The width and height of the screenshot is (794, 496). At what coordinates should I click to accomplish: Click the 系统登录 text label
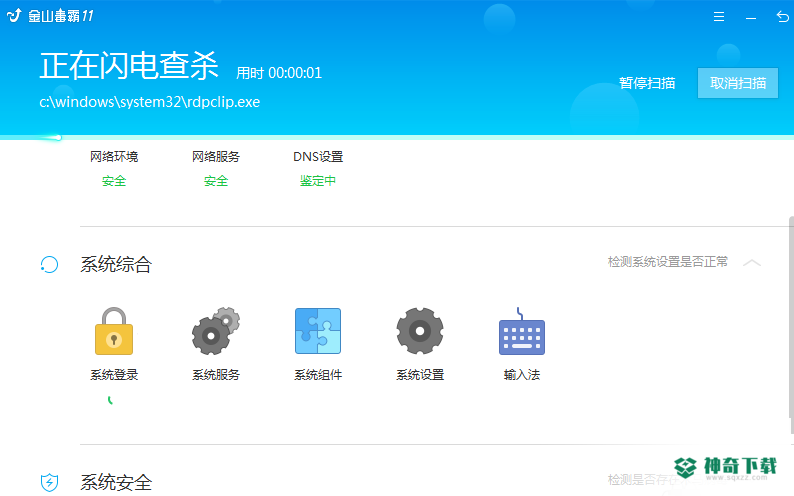tap(114, 375)
